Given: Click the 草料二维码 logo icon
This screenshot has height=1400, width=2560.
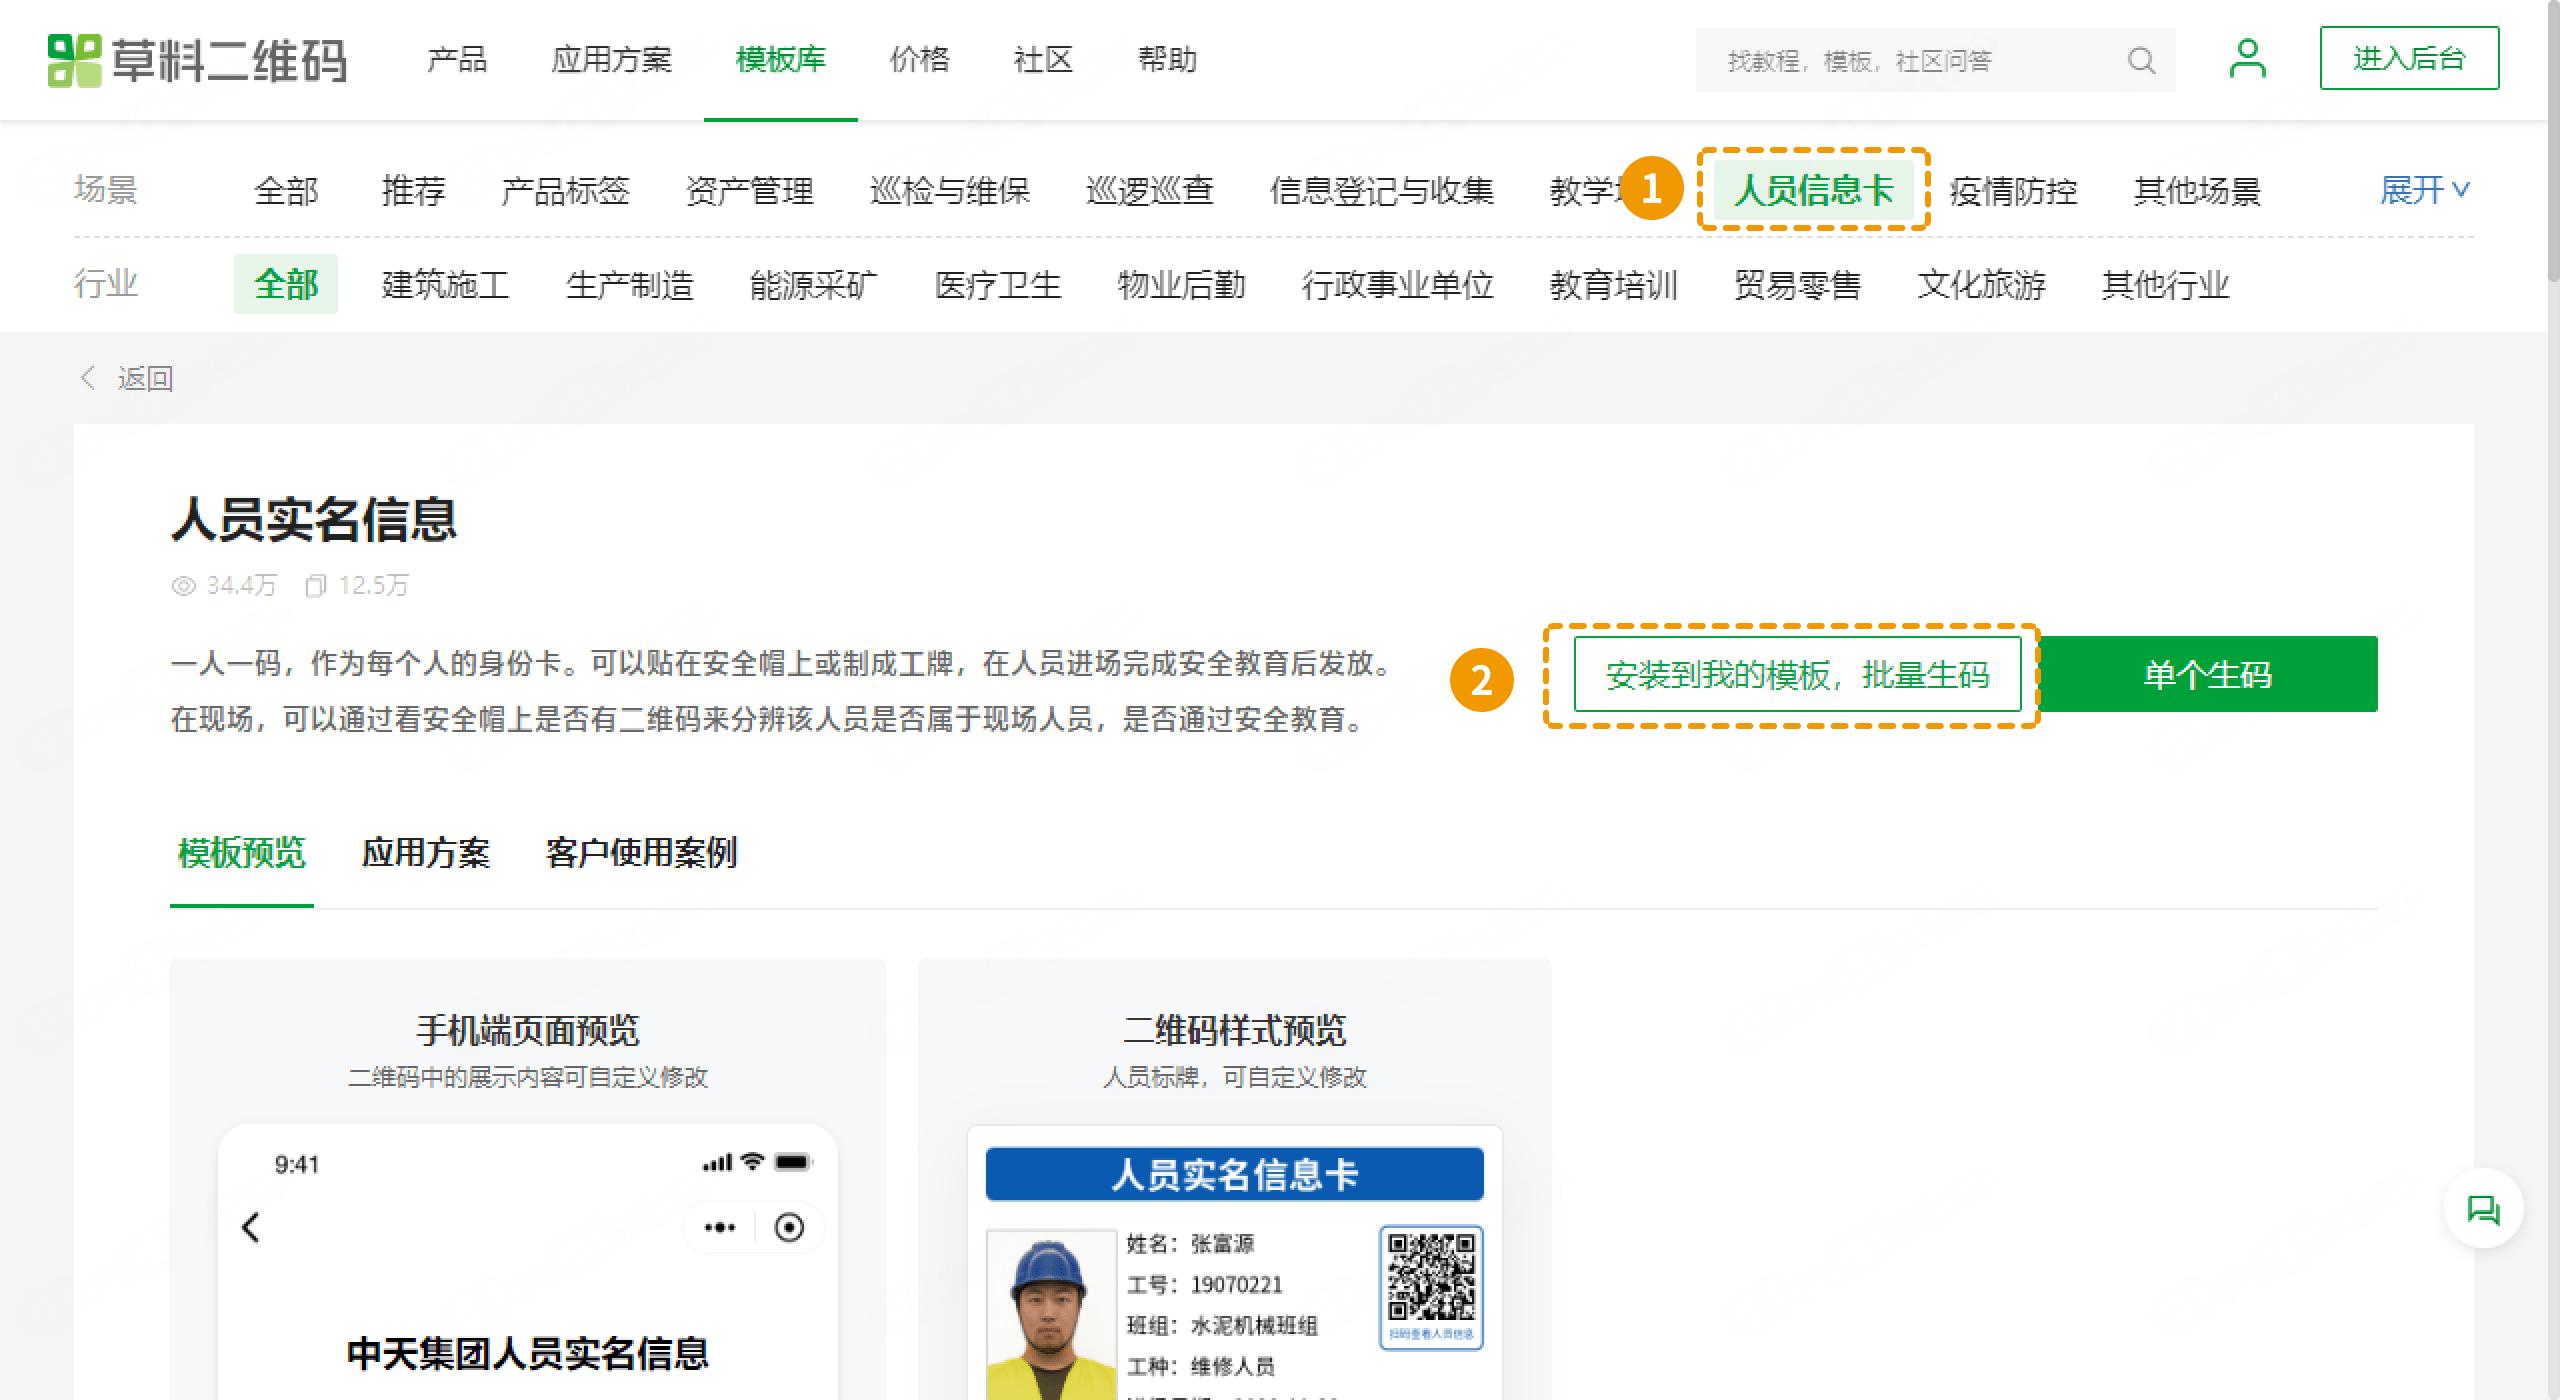Looking at the screenshot, I should (x=74, y=60).
